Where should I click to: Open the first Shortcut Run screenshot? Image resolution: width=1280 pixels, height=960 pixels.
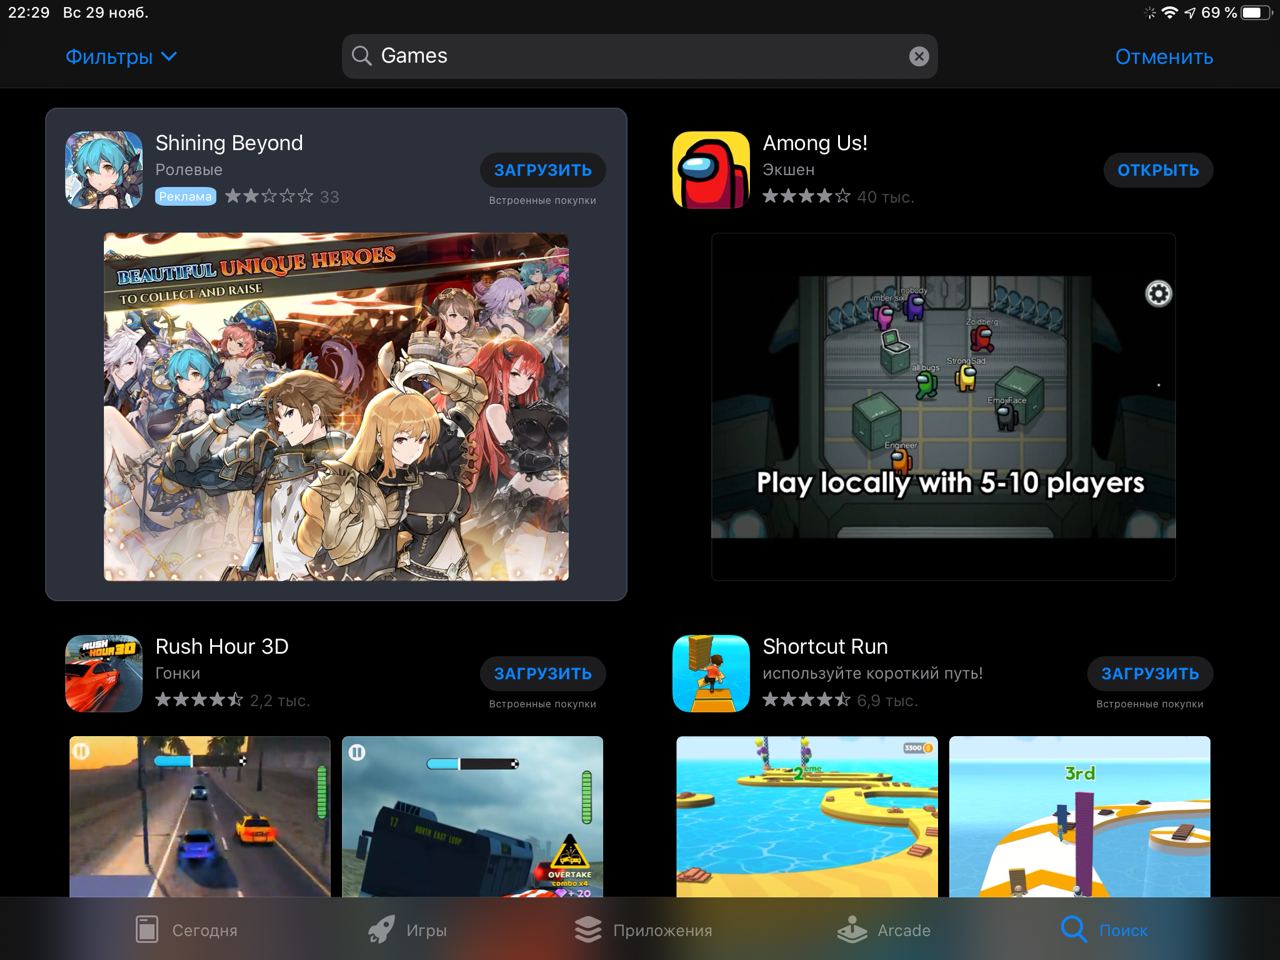807,816
